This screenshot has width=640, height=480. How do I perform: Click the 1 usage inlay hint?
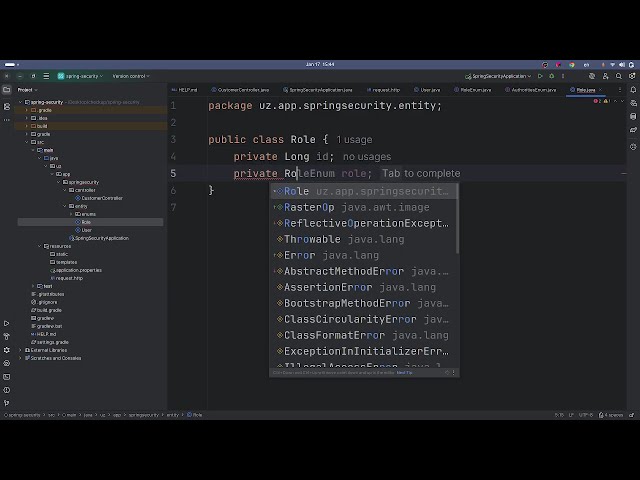pos(354,140)
